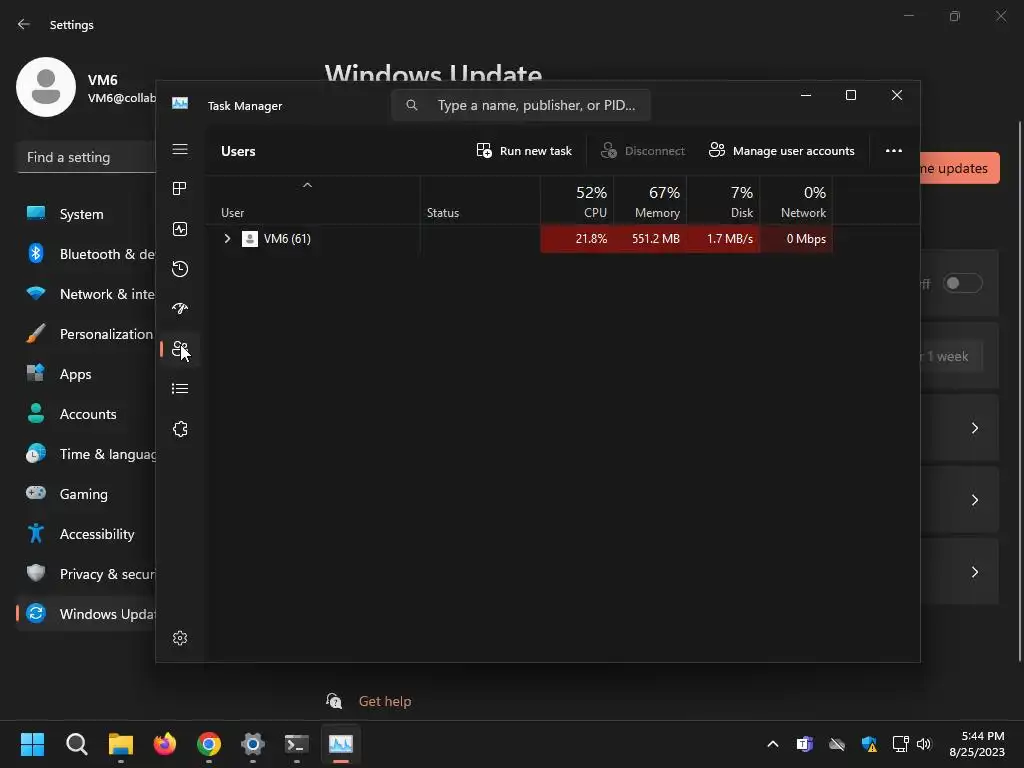Open Privacy & security in Settings
1024x768 pixels.
pyautogui.click(x=86, y=574)
